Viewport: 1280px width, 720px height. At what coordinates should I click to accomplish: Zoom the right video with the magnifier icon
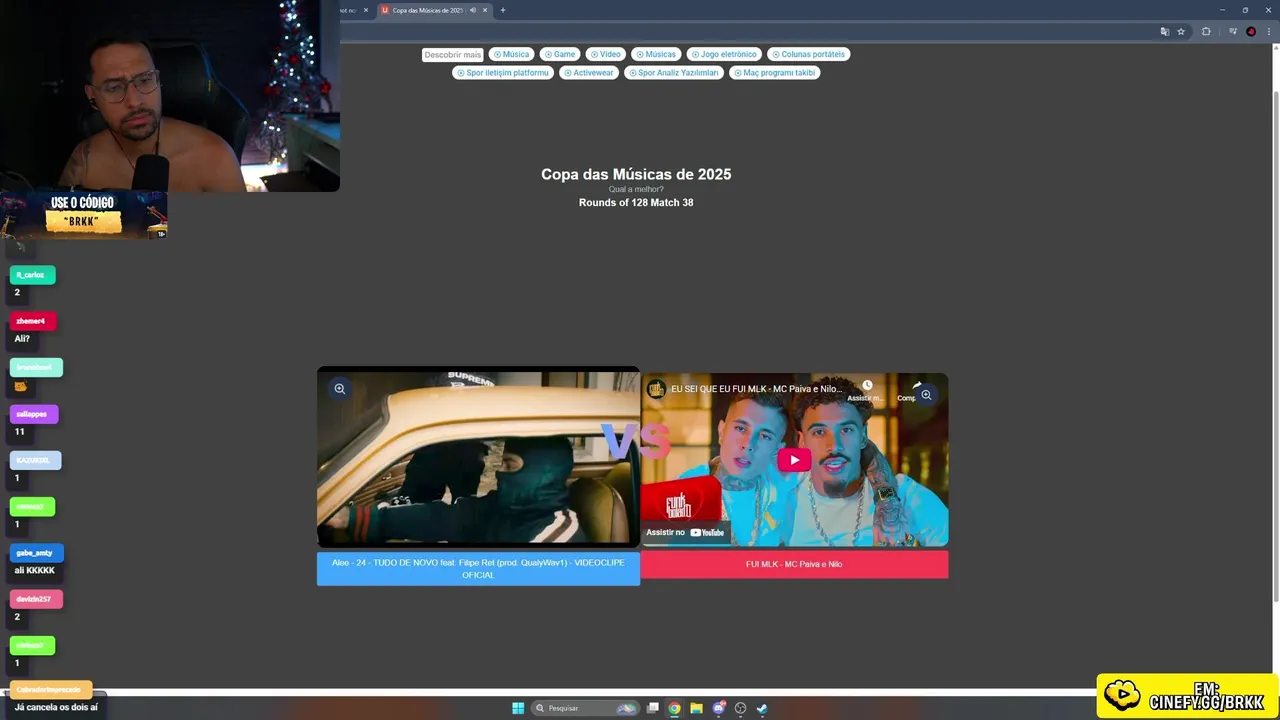click(x=926, y=395)
